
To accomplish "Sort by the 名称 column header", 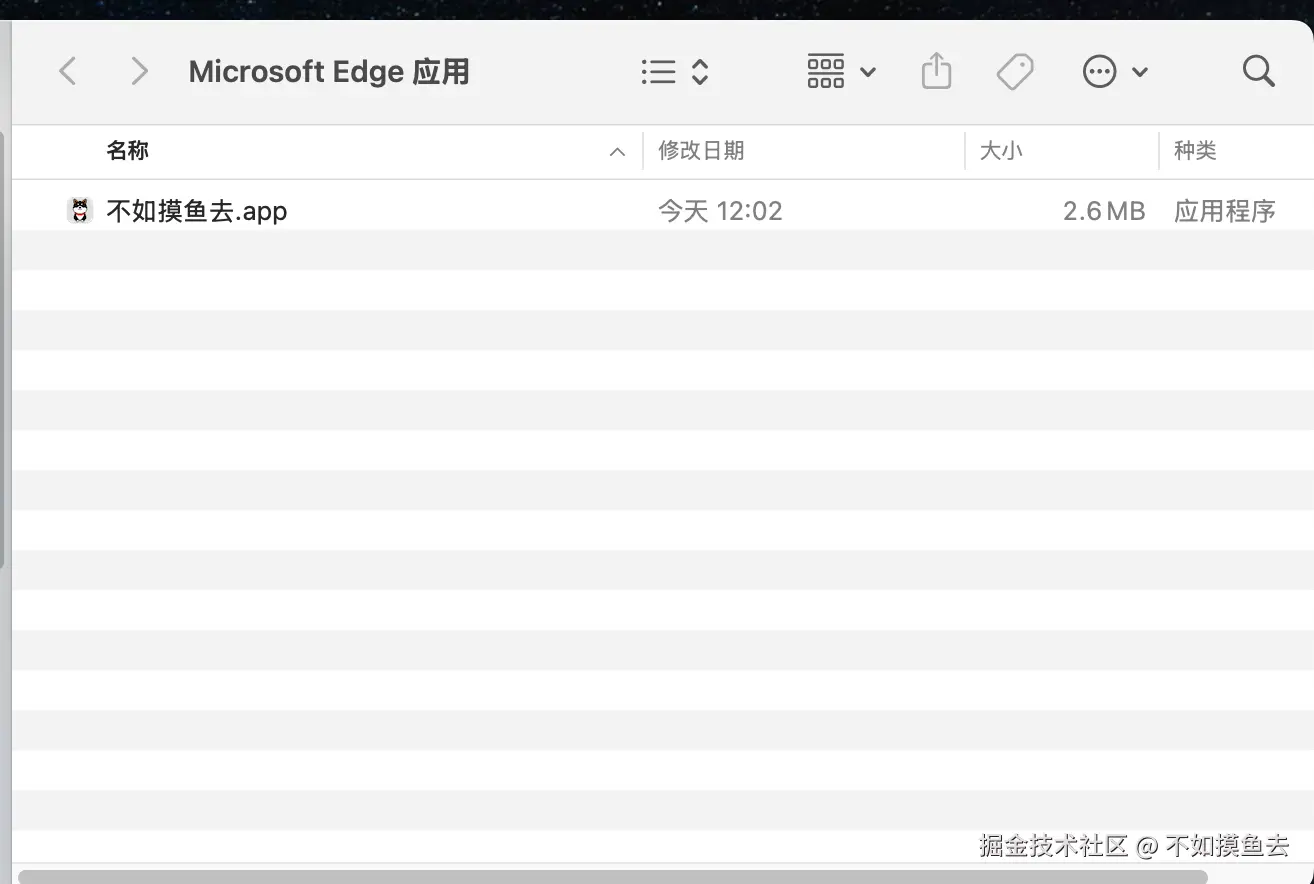I will pos(128,151).
